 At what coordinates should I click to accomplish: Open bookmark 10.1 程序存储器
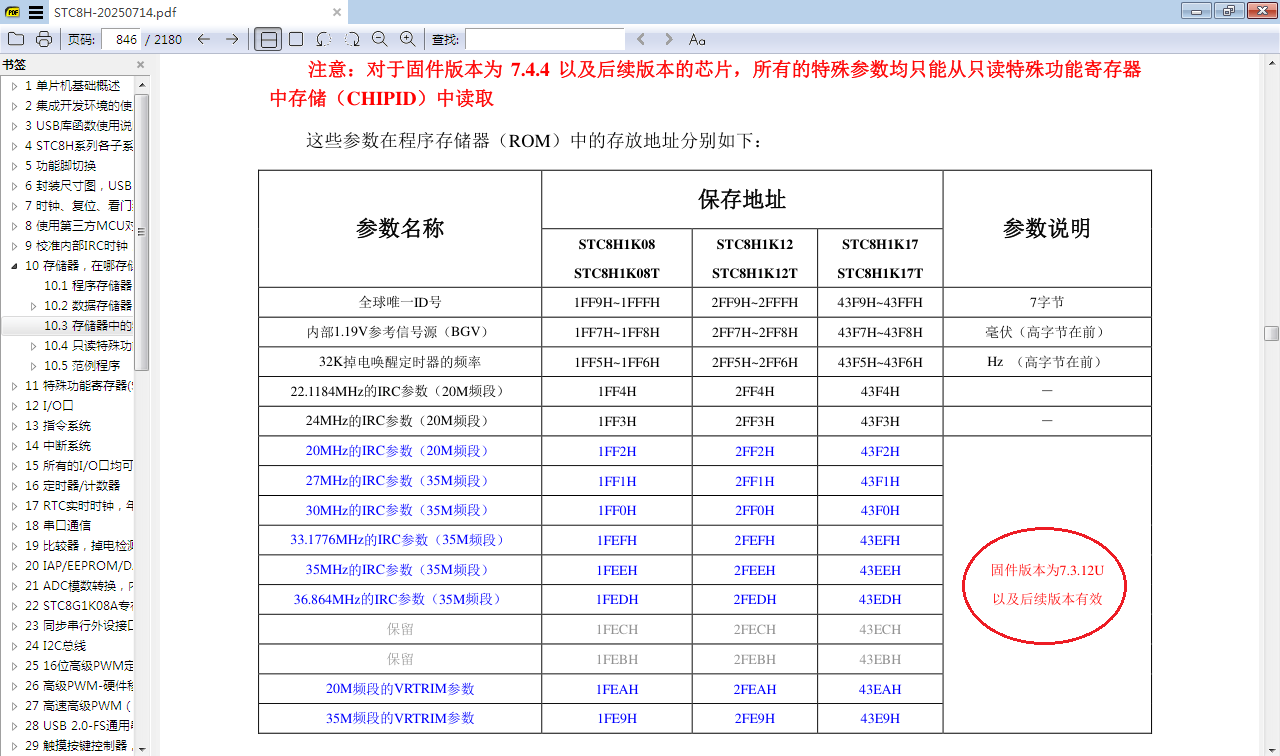click(88, 286)
